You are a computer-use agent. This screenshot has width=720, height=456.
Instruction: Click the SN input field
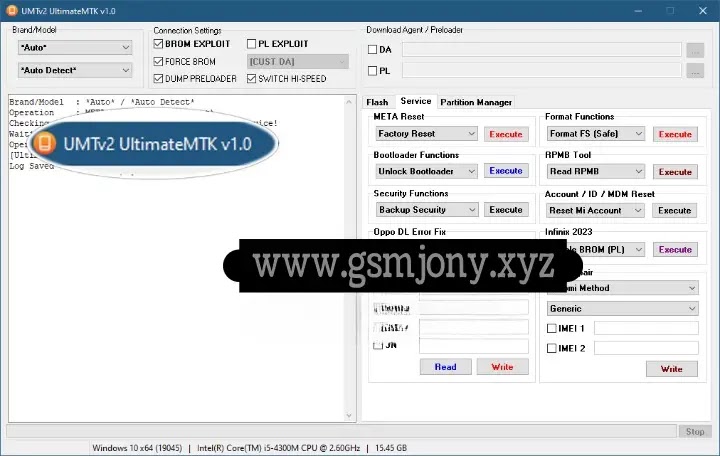click(x=473, y=346)
